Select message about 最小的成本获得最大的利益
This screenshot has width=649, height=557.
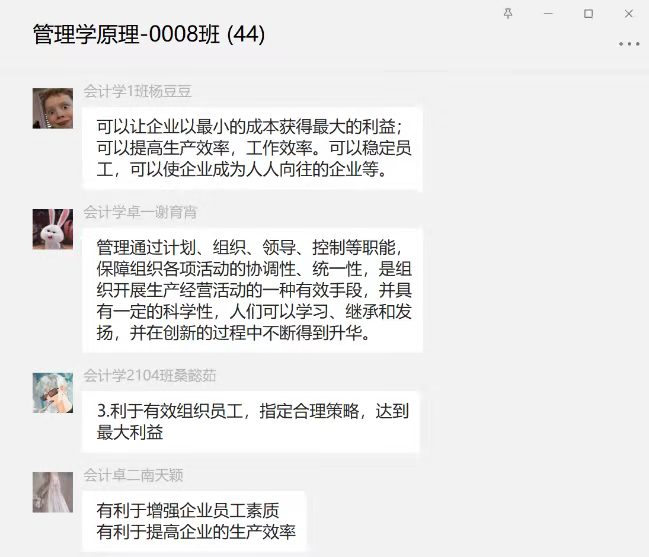[252, 148]
